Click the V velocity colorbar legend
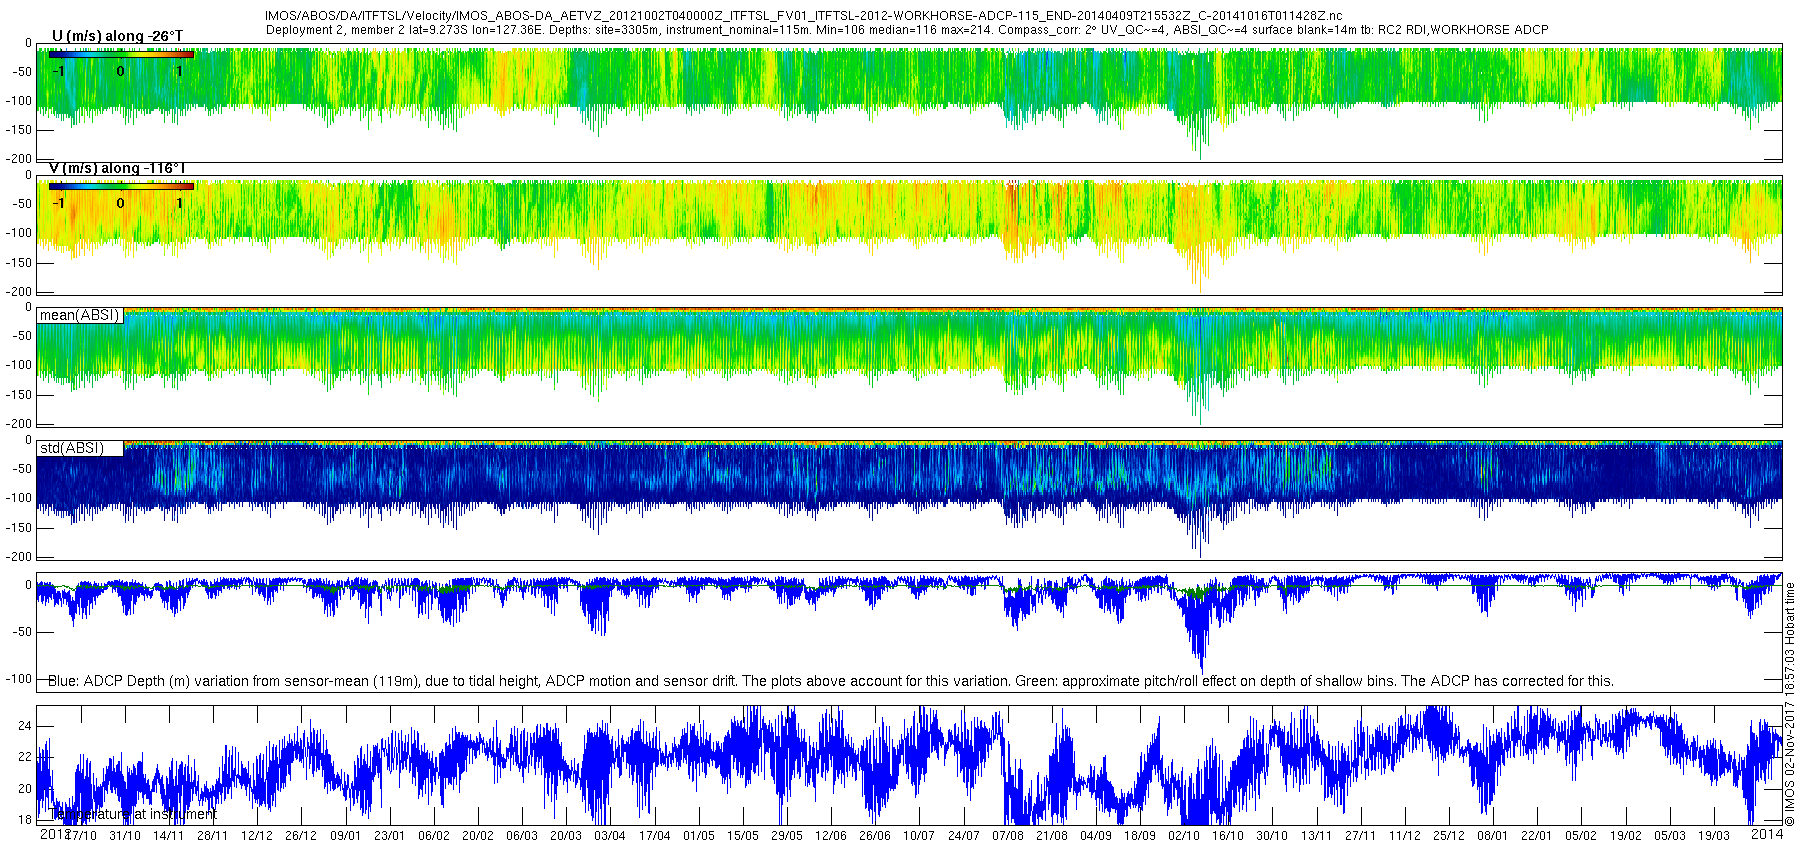Image resolution: width=1800 pixels, height=850 pixels. pos(121,186)
